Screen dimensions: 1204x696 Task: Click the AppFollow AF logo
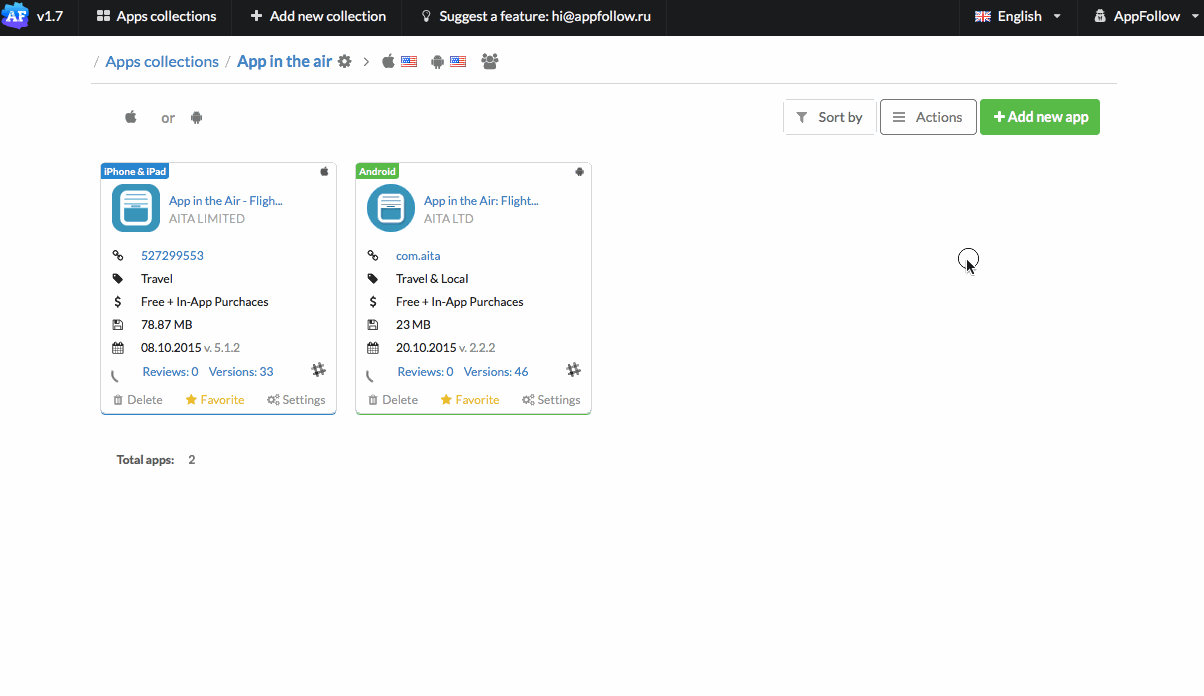[x=15, y=16]
